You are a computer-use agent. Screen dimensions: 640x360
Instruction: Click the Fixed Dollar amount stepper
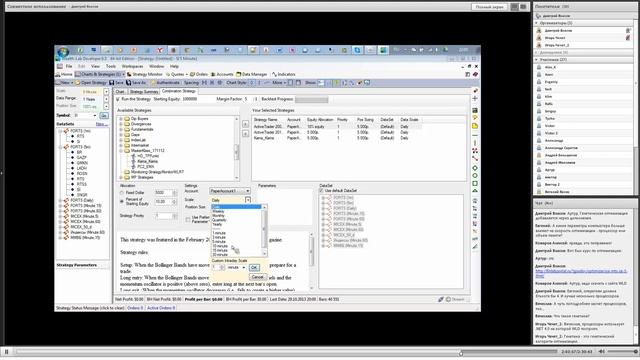pyautogui.click(x=175, y=193)
